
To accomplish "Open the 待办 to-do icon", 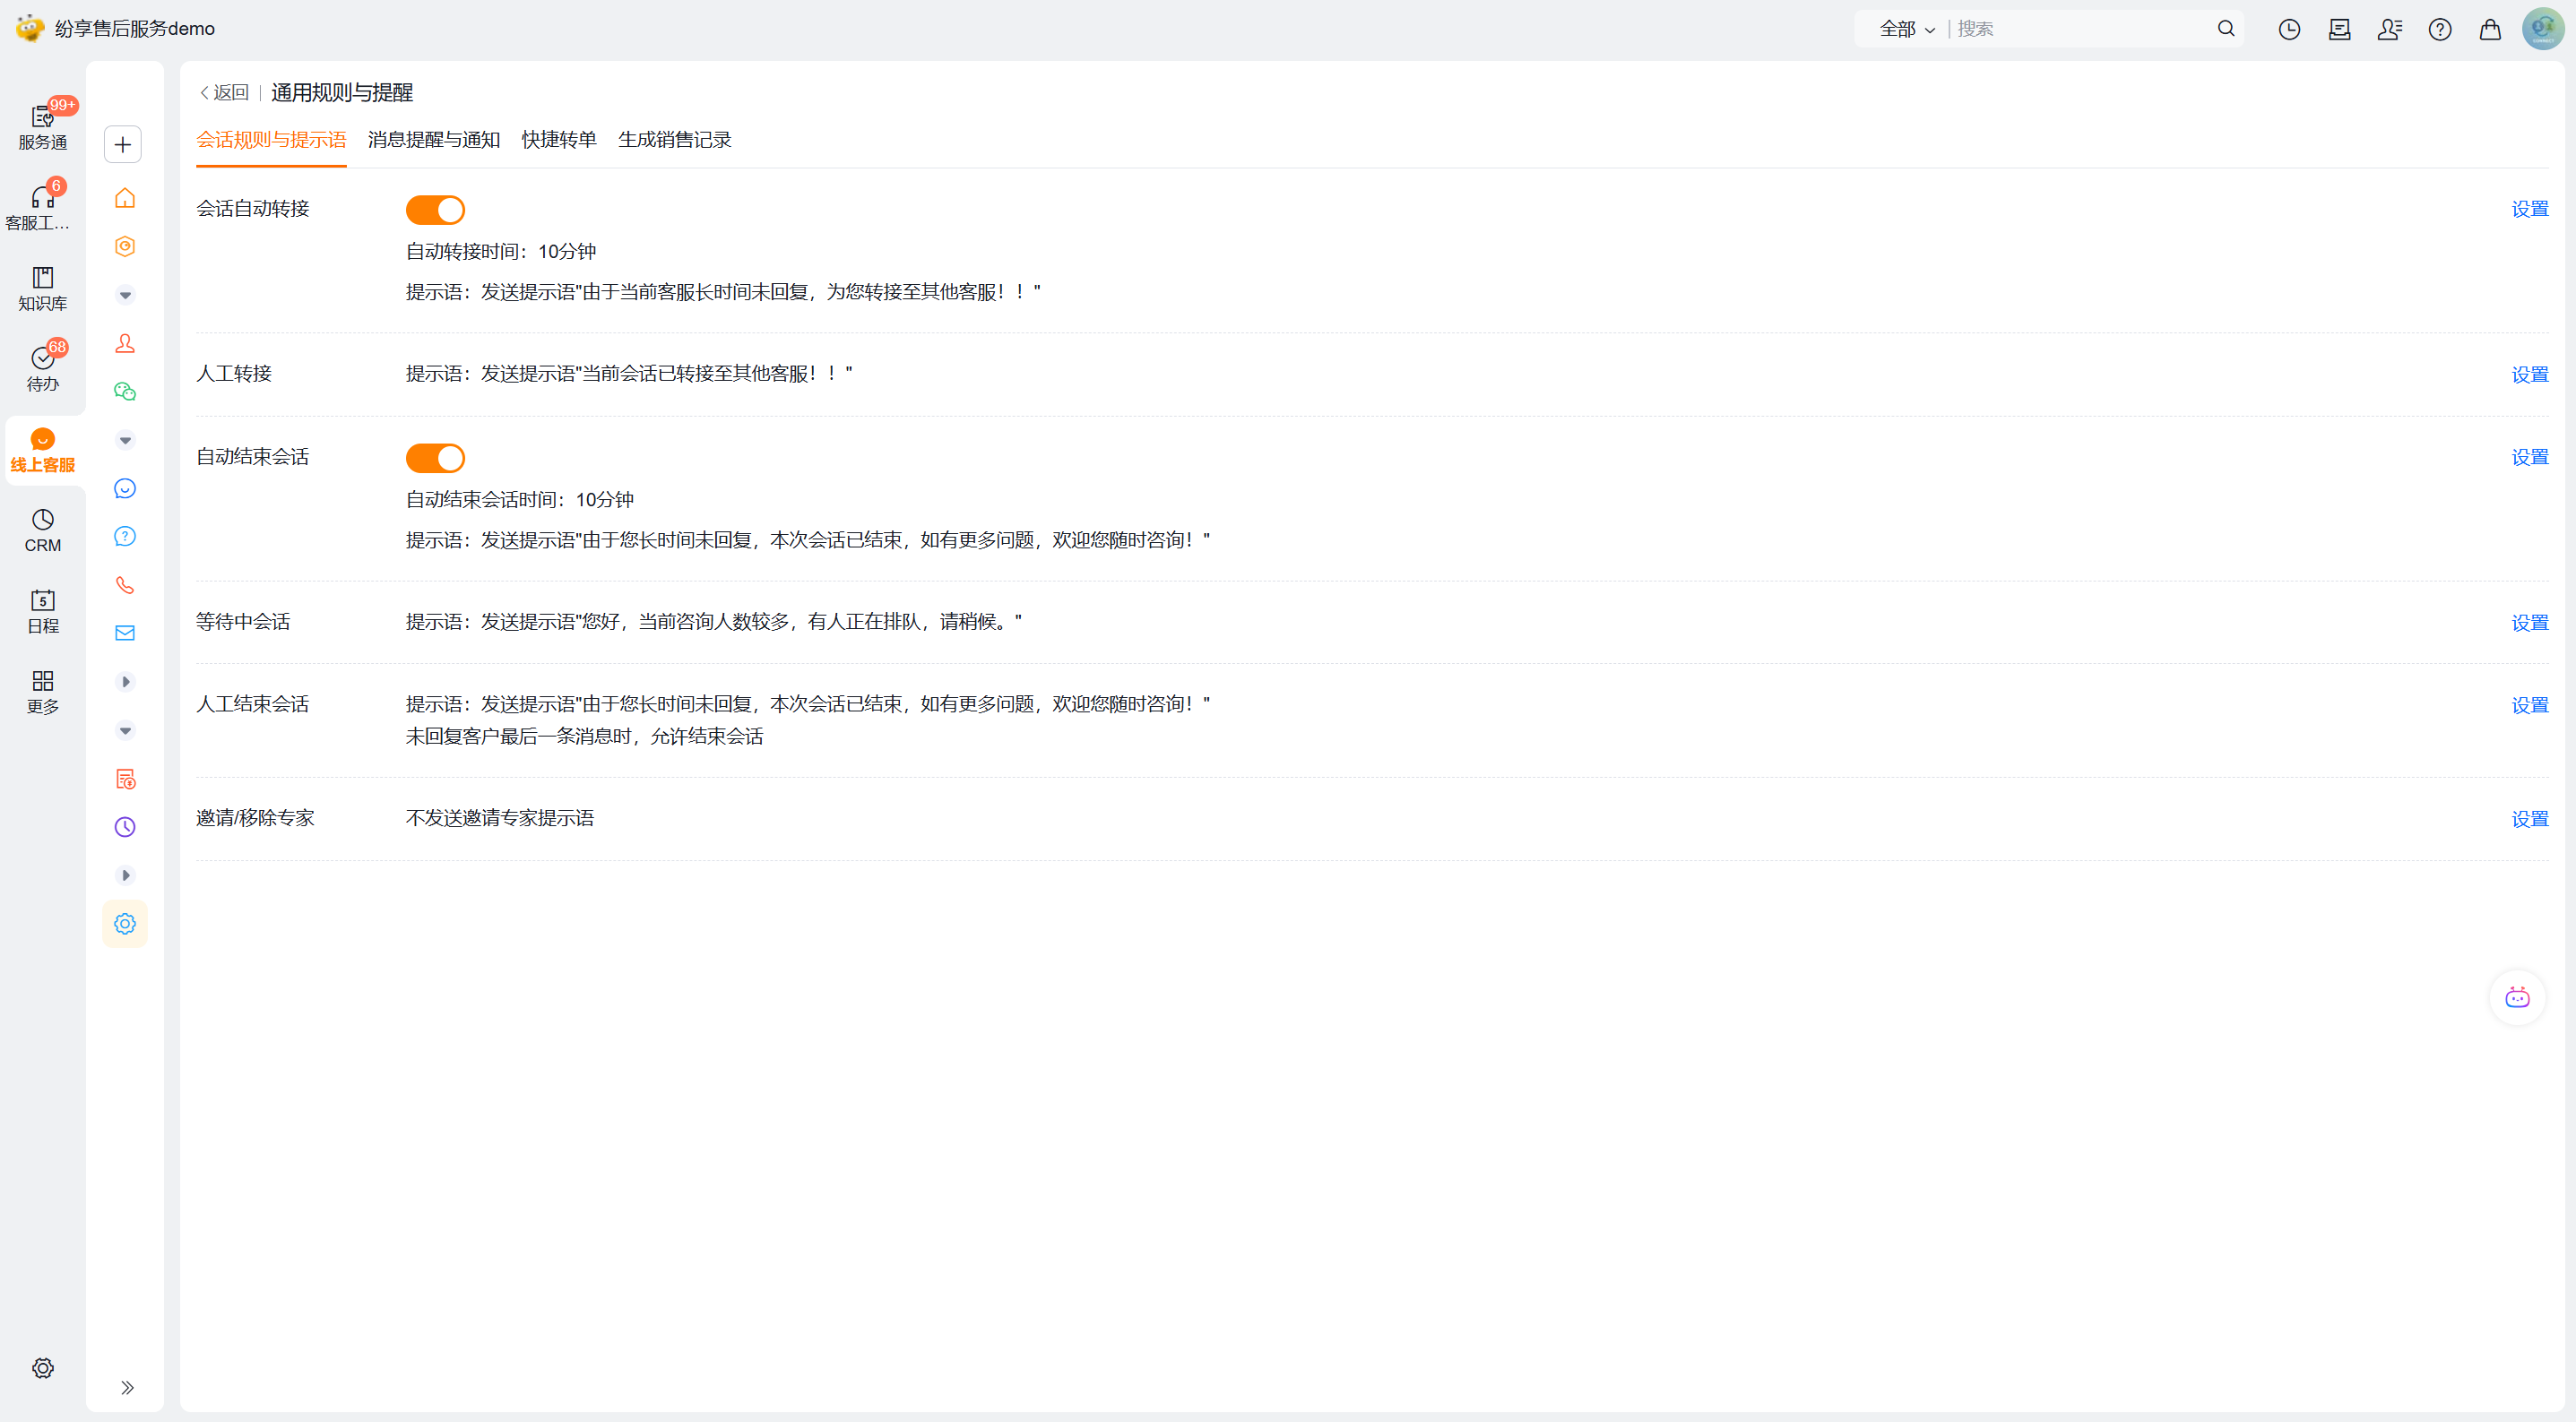I will pos(42,368).
